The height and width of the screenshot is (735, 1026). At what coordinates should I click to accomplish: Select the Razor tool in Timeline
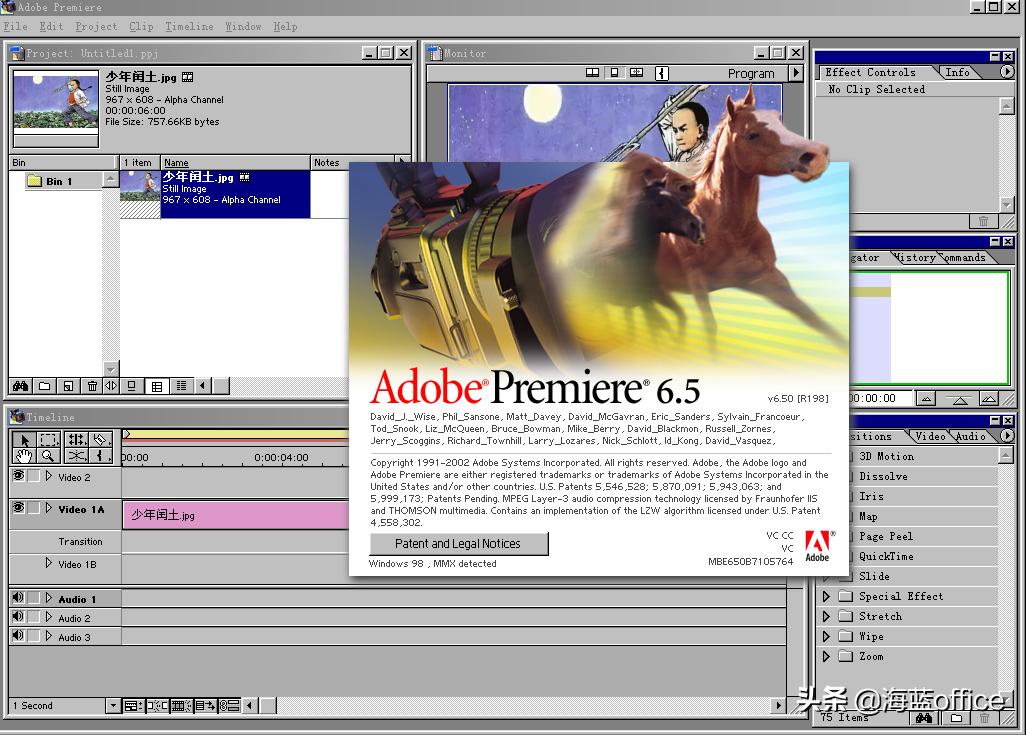coord(101,439)
